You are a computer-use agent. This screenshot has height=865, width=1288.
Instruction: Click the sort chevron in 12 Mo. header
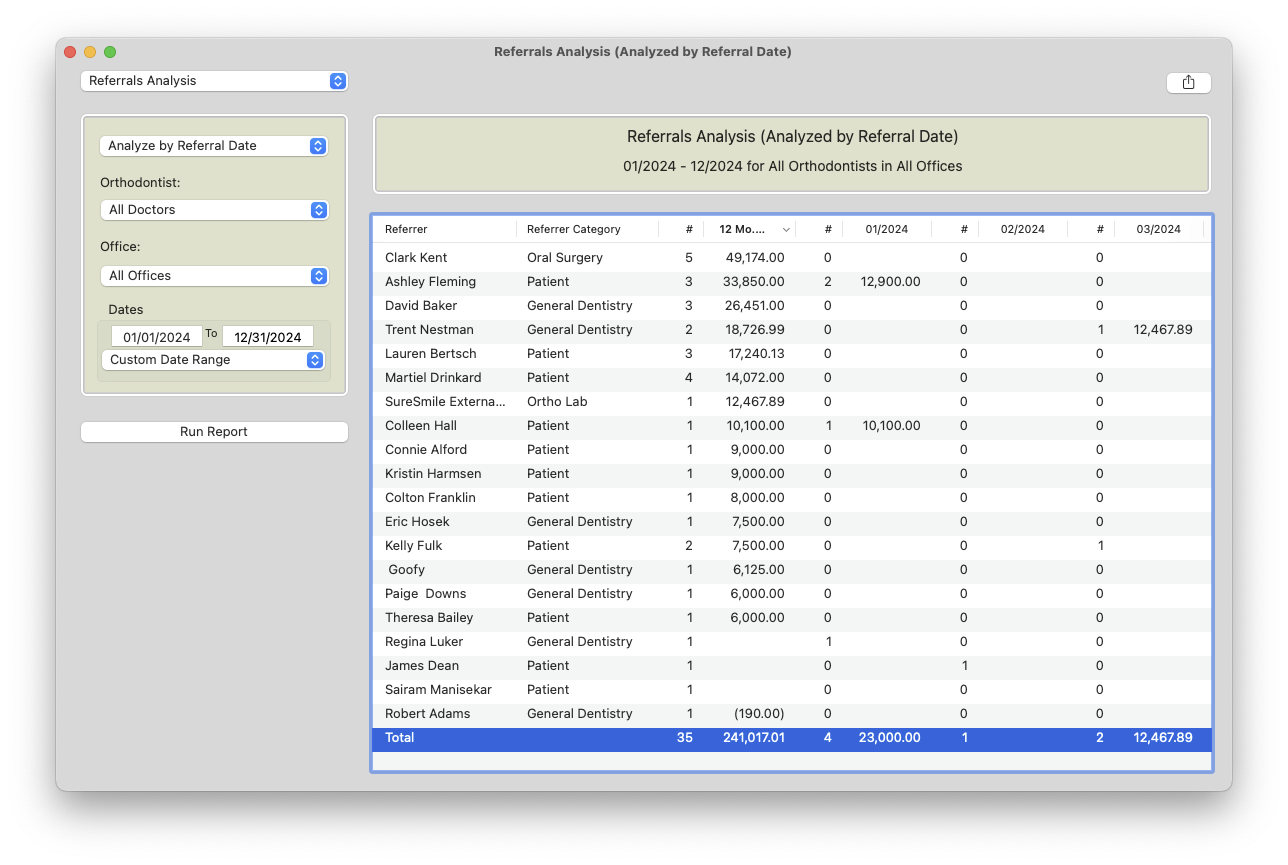[786, 230]
